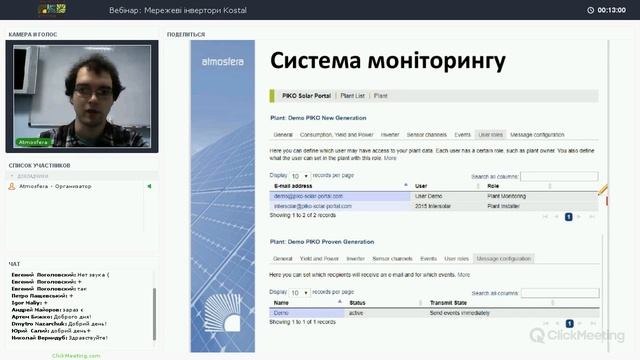Click More link in user roles description

pyautogui.click(x=390, y=158)
